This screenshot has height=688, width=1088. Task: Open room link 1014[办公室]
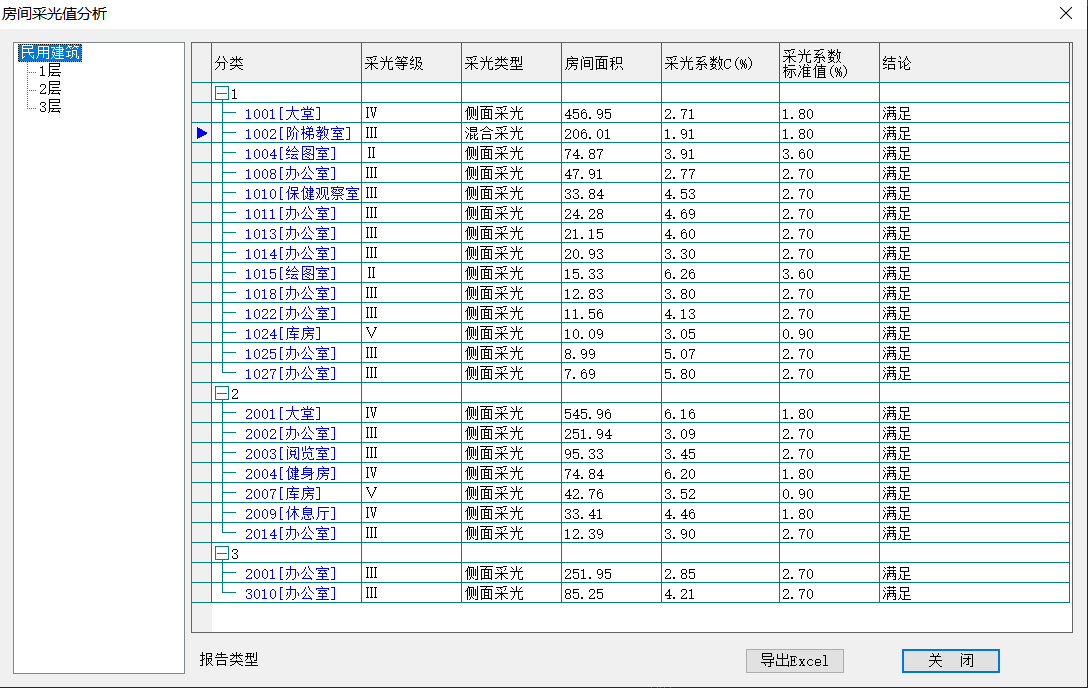coord(290,254)
